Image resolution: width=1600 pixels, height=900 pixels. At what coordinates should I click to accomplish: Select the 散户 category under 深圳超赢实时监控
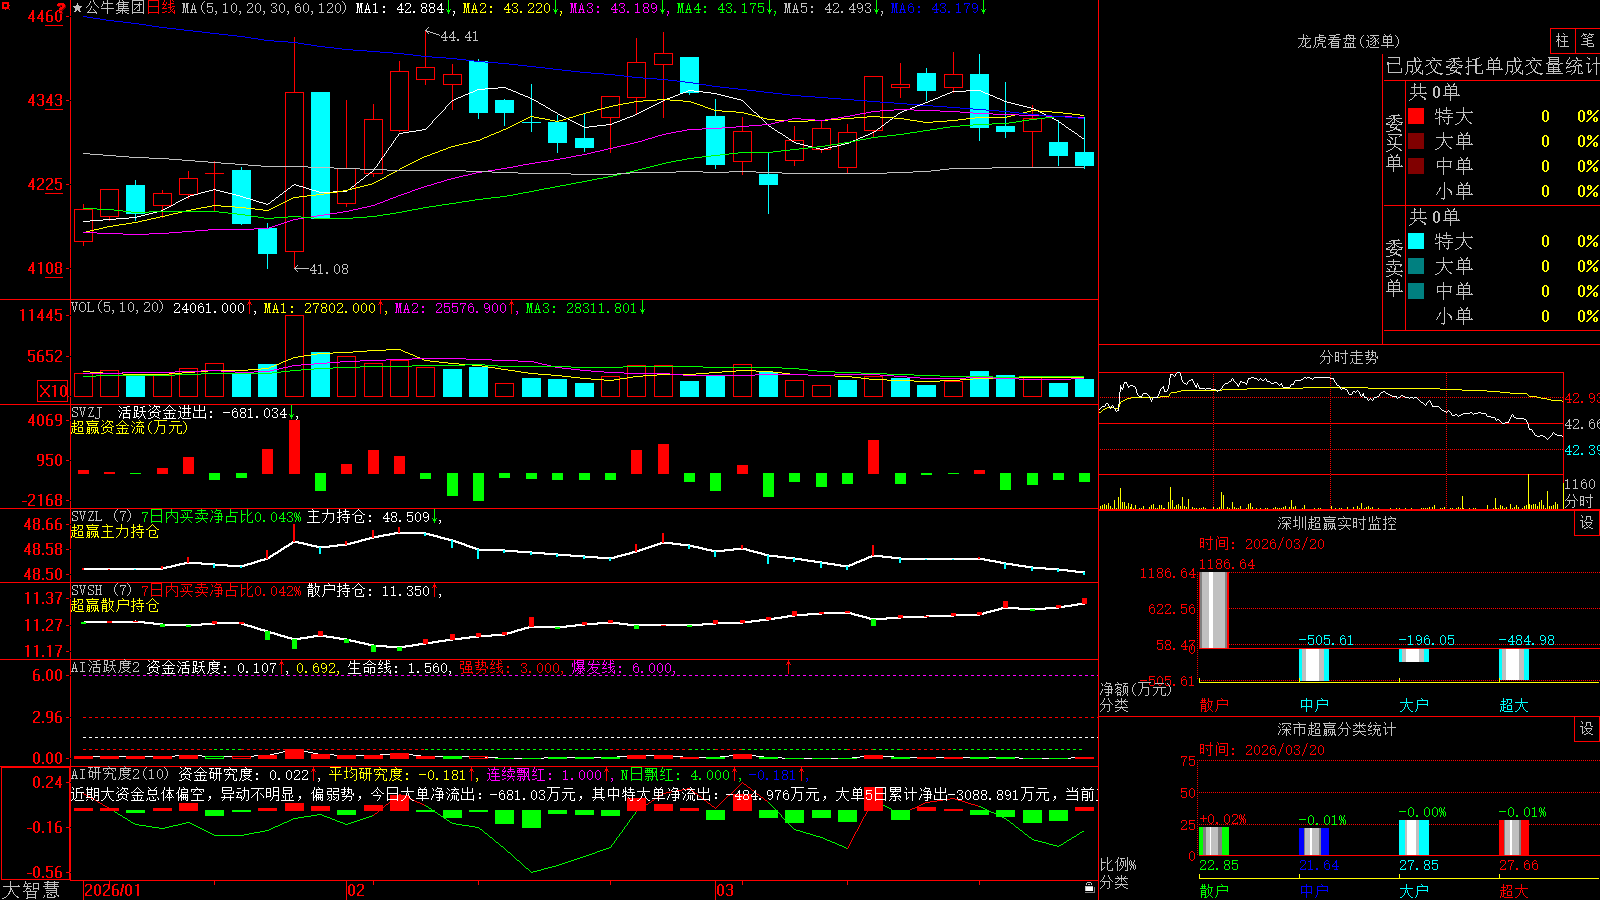coord(1214,705)
